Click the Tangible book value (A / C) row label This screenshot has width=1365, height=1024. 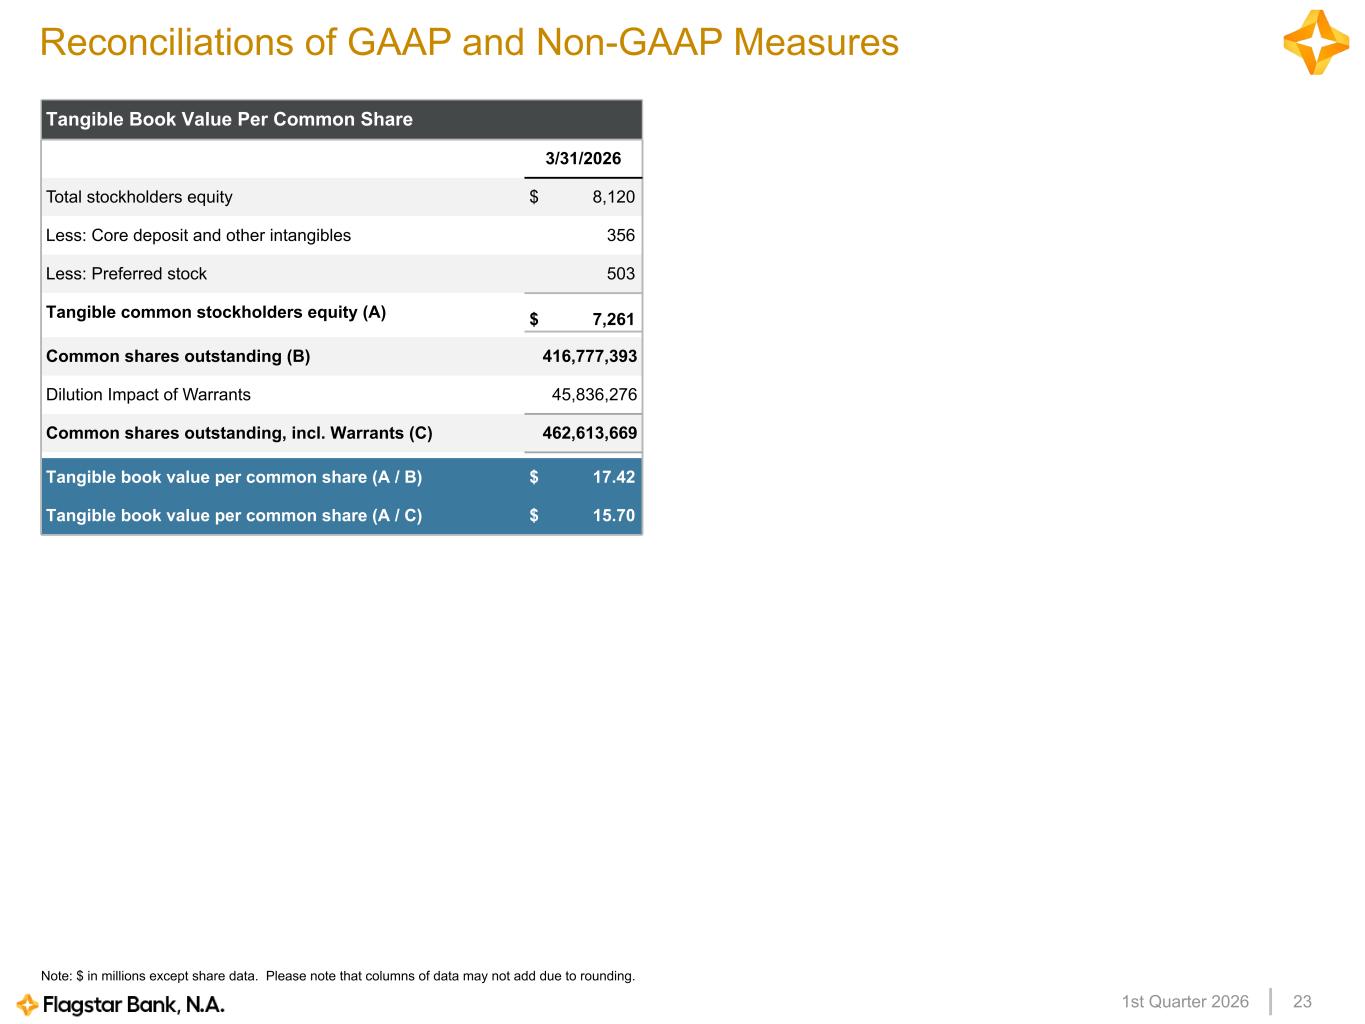coord(233,516)
